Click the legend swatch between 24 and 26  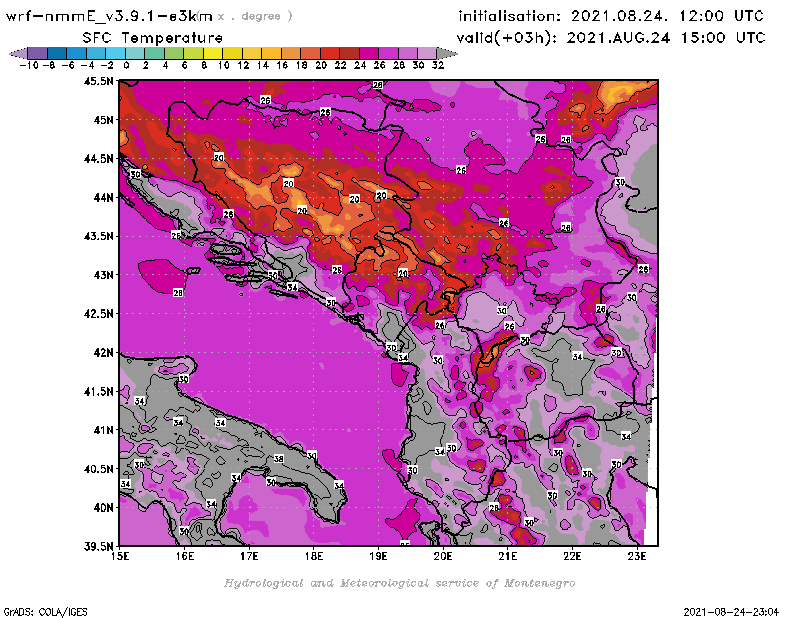point(369,53)
